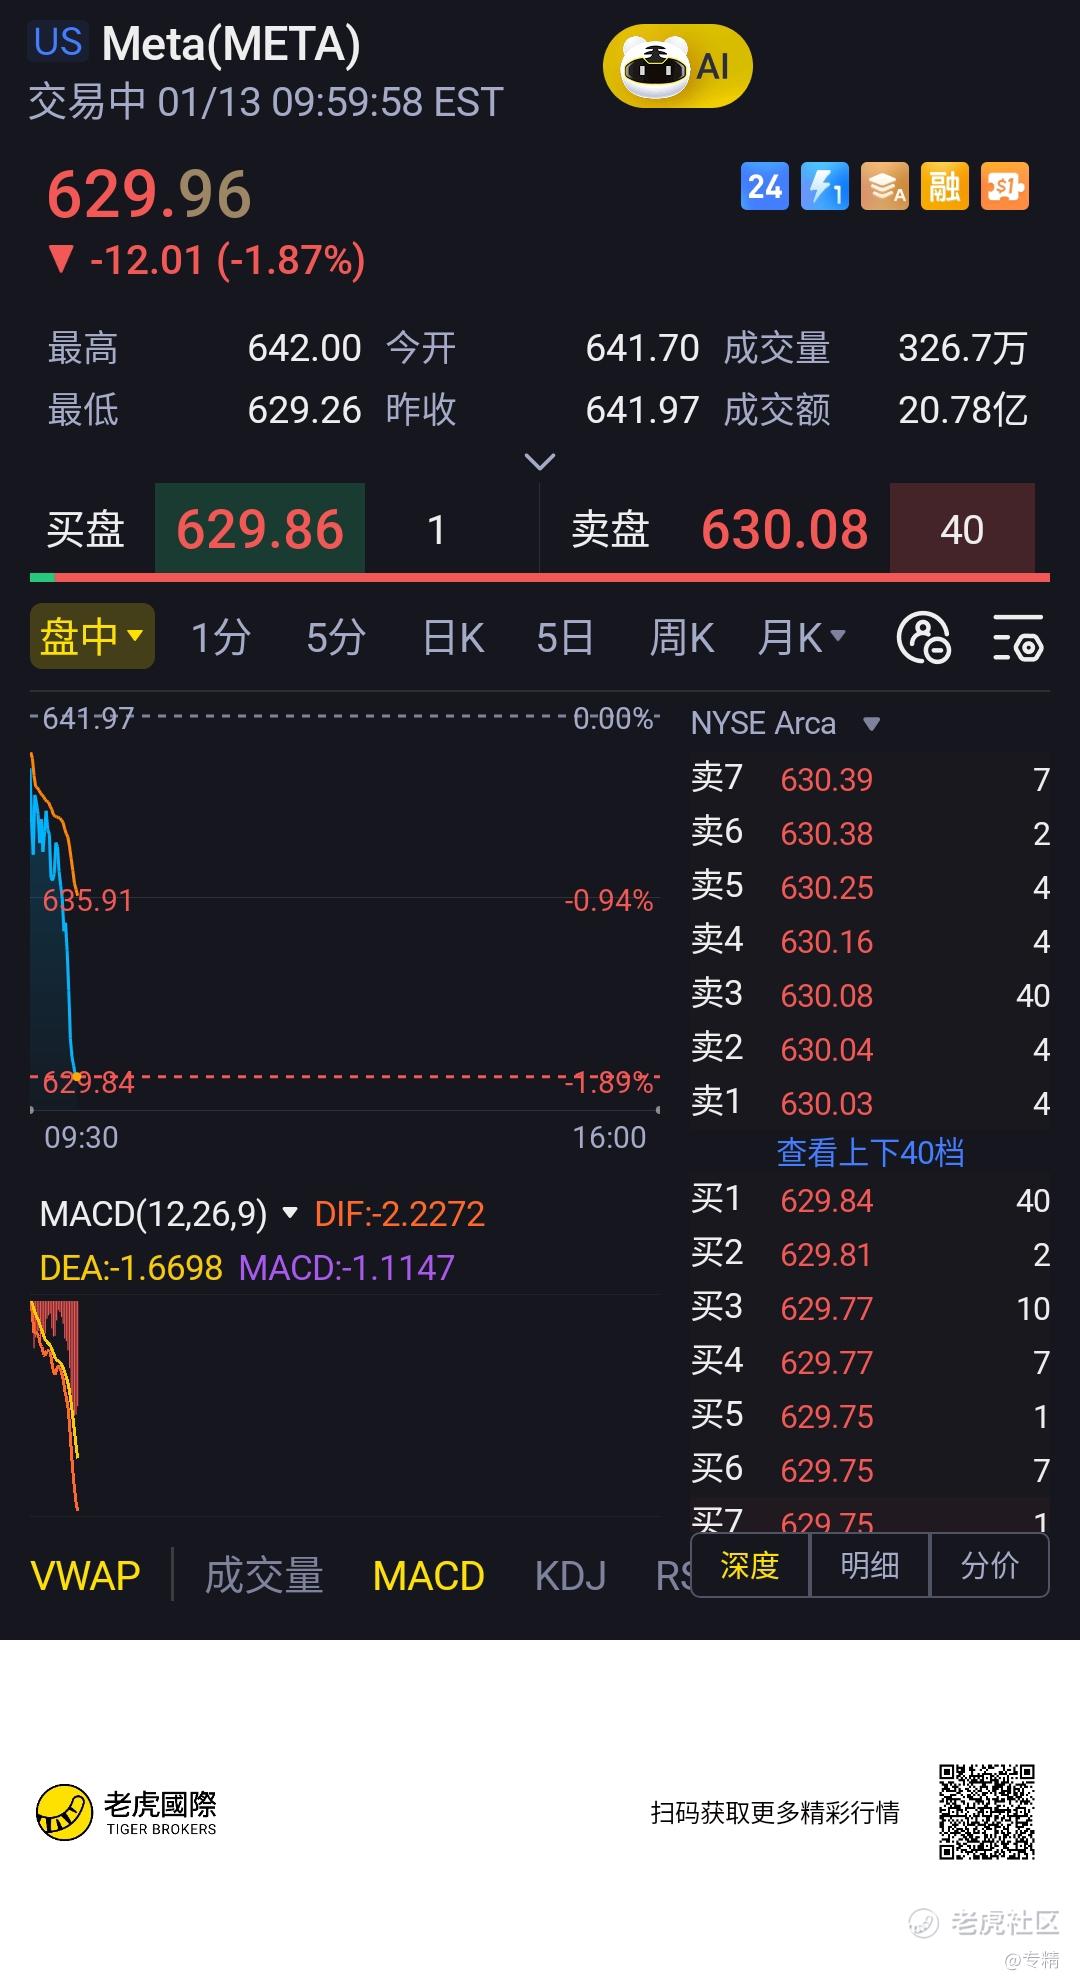Viewport: 1080px width, 1985px height.
Task: Select the VWAP indicator
Action: 86,1575
